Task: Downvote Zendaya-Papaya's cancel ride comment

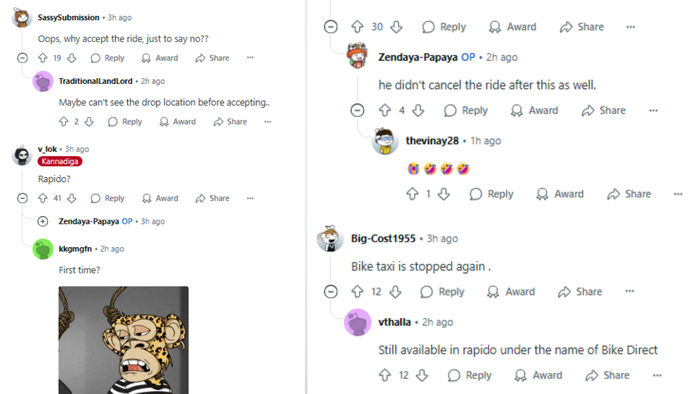Action: point(418,110)
